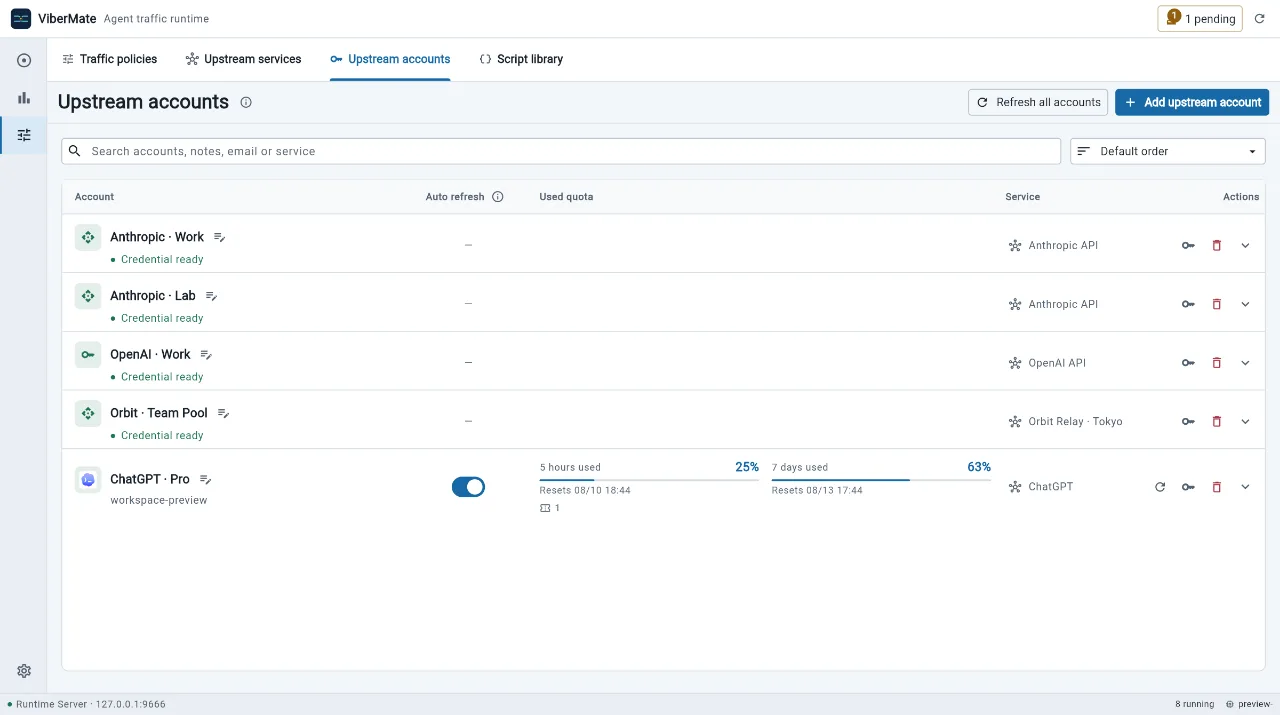1280x715 pixels.
Task: Expand the Anthropic · Work row
Action: [x=1245, y=245]
